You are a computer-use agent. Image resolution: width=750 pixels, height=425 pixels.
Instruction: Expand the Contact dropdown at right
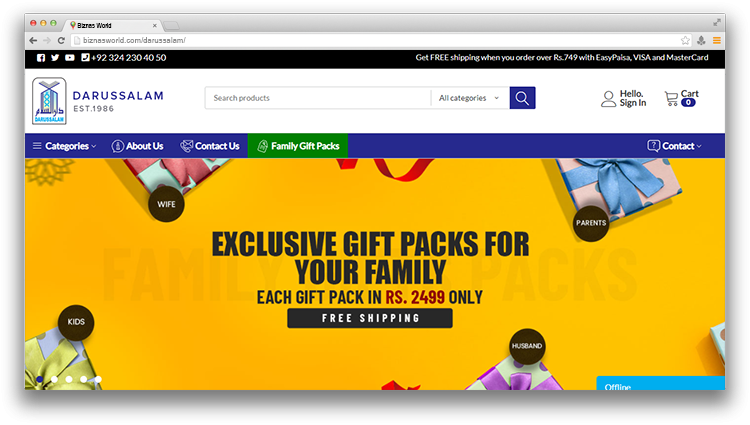(674, 146)
